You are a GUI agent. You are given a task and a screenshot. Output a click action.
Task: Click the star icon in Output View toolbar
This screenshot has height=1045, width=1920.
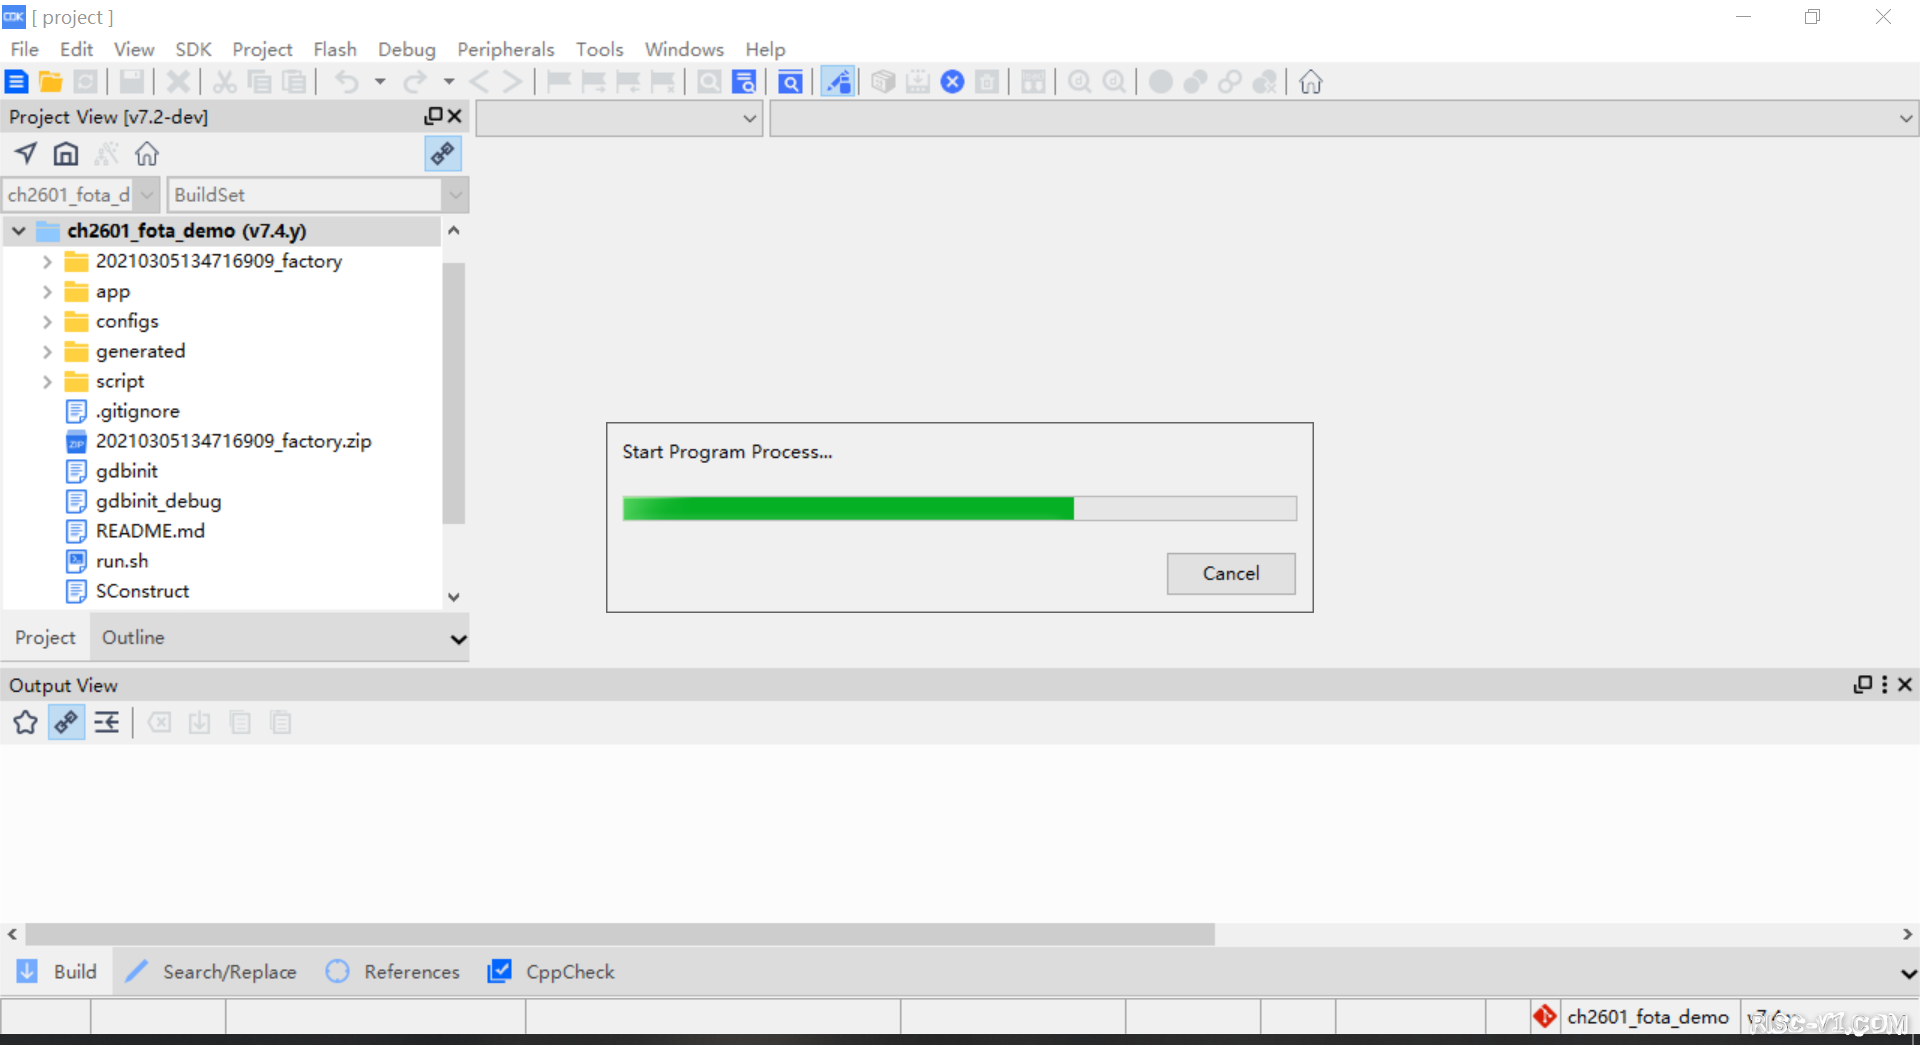click(x=26, y=722)
